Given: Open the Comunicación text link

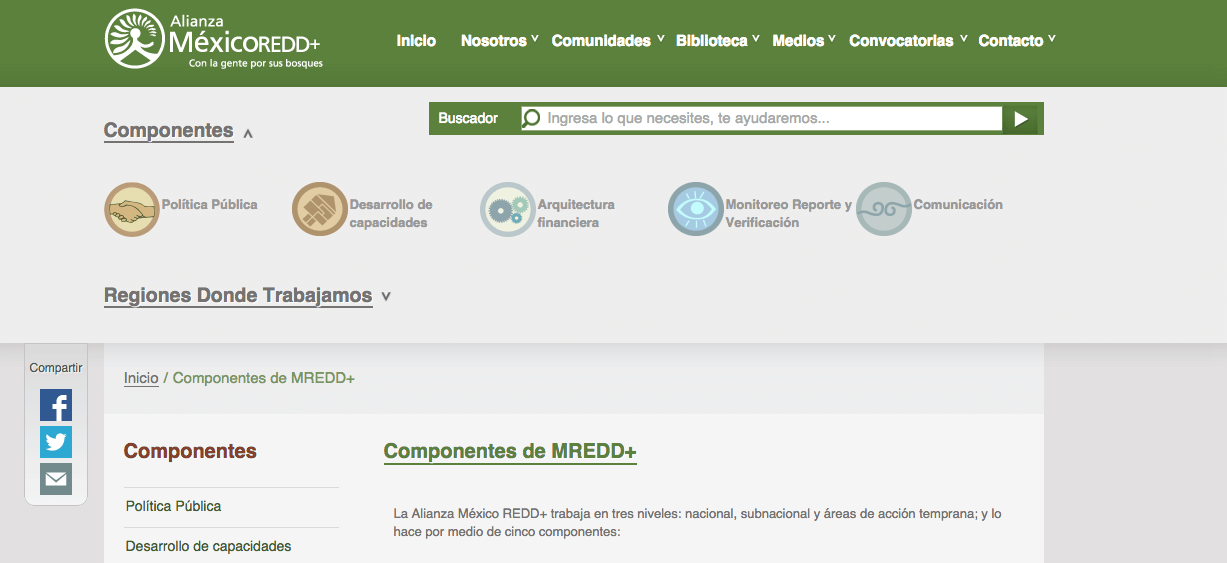Looking at the screenshot, I should (x=958, y=204).
